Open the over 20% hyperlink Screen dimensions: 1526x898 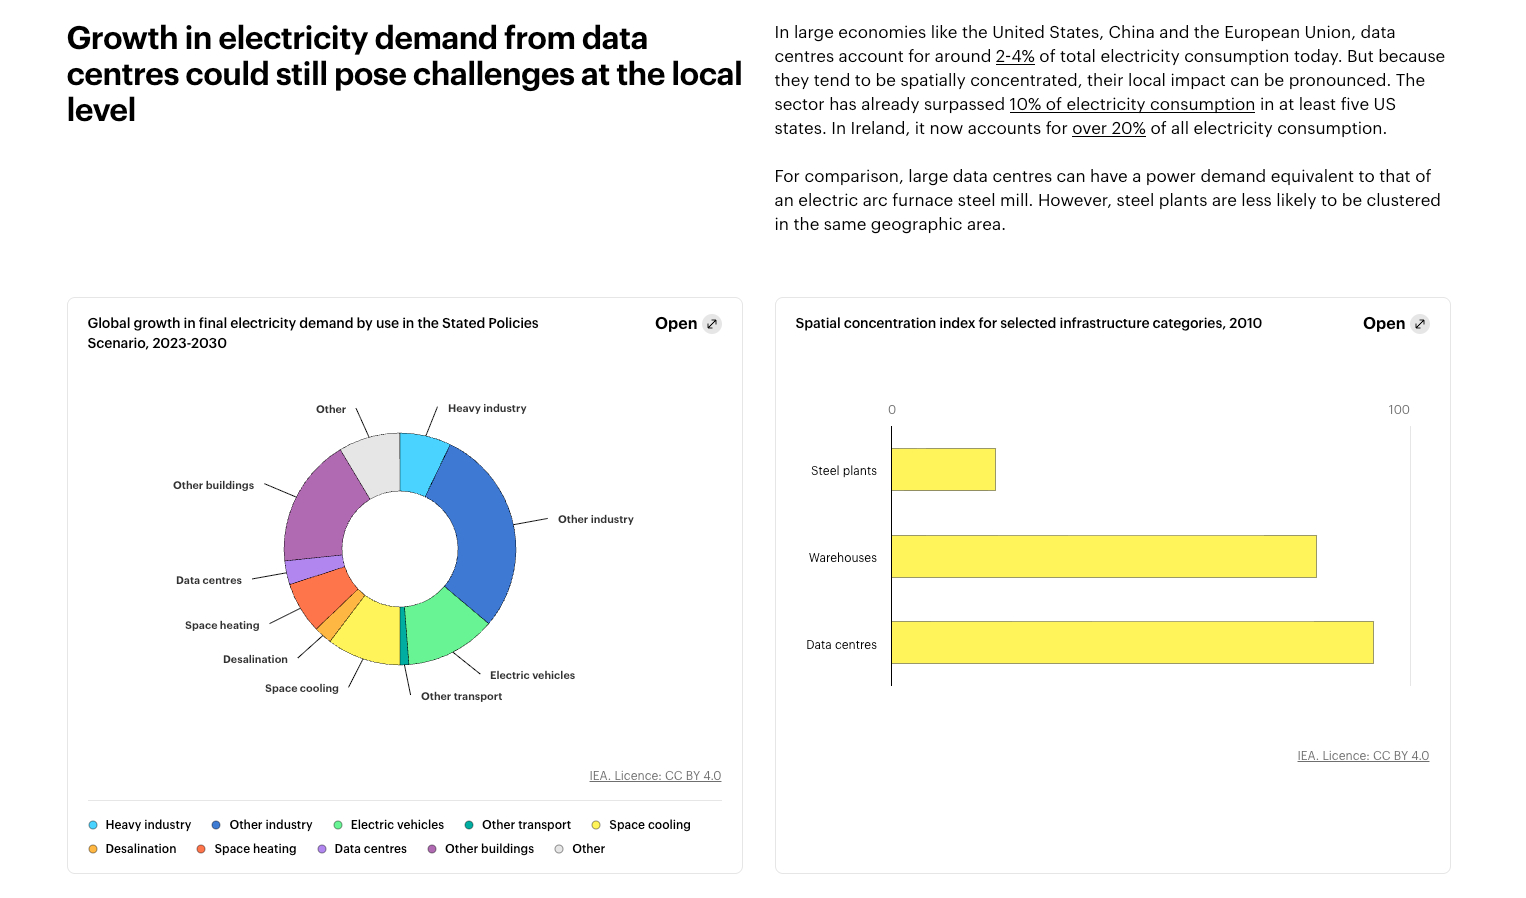[1108, 129]
